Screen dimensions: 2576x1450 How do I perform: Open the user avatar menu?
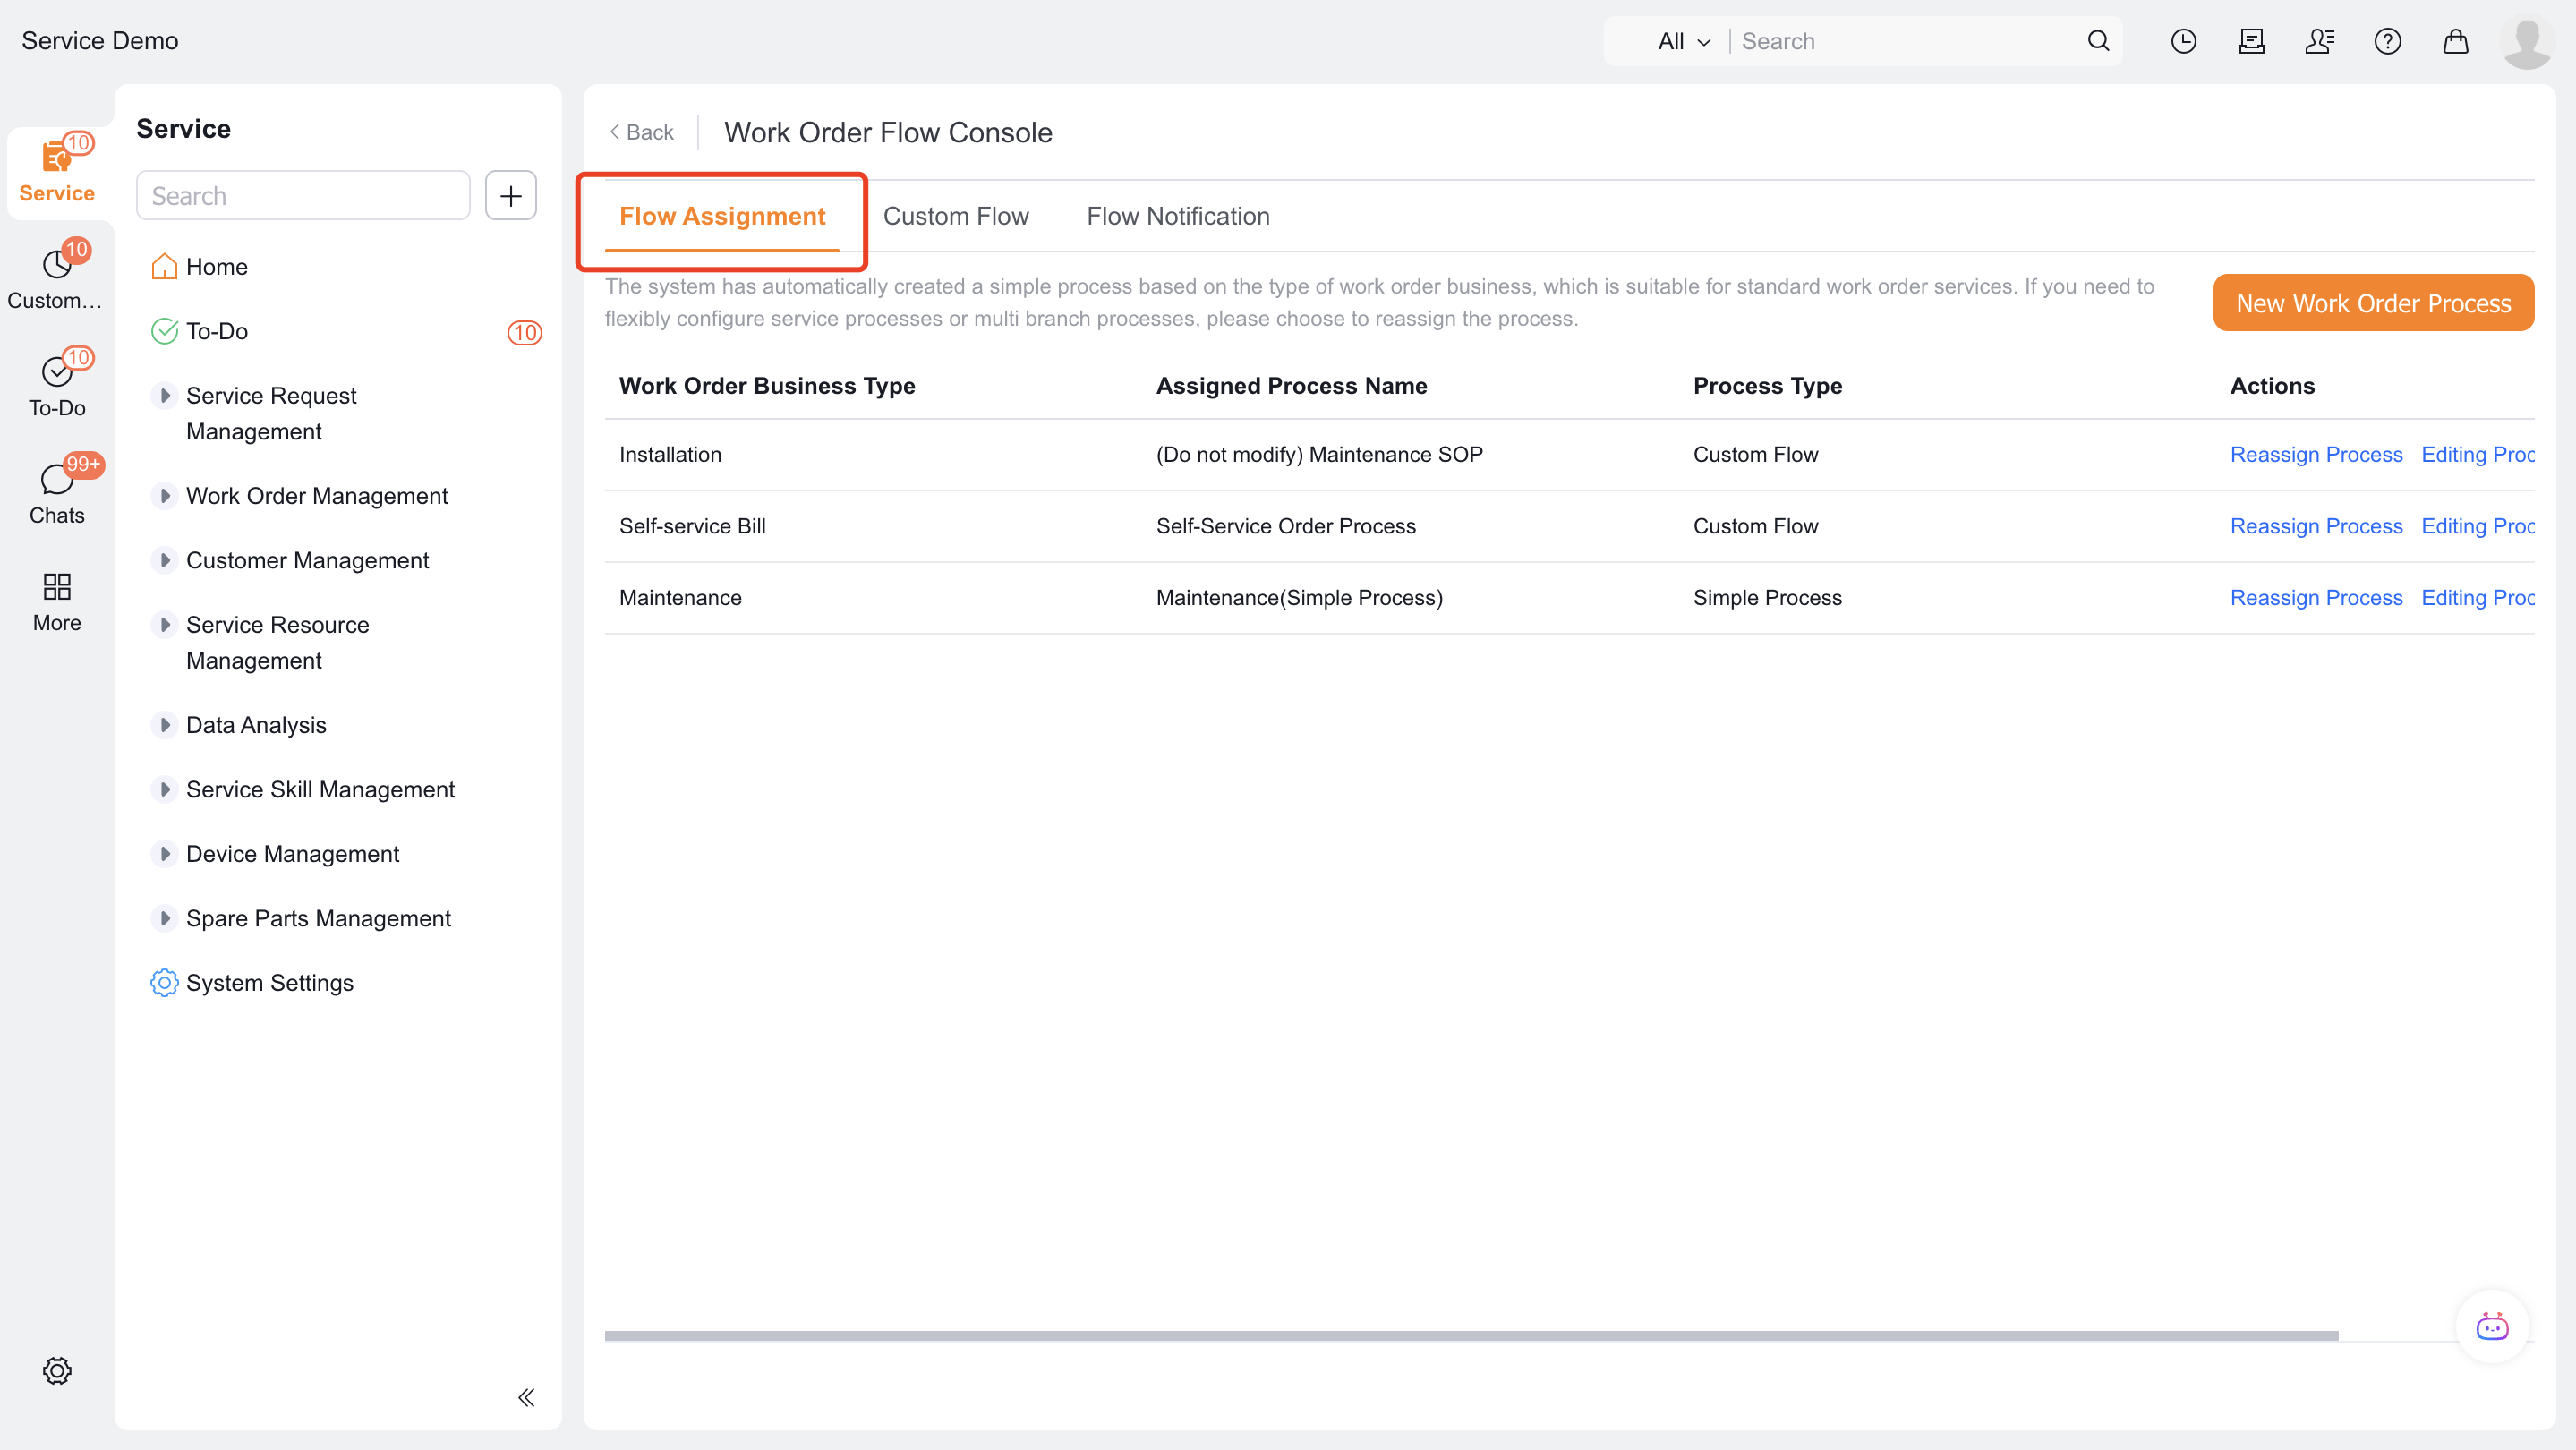tap(2527, 42)
